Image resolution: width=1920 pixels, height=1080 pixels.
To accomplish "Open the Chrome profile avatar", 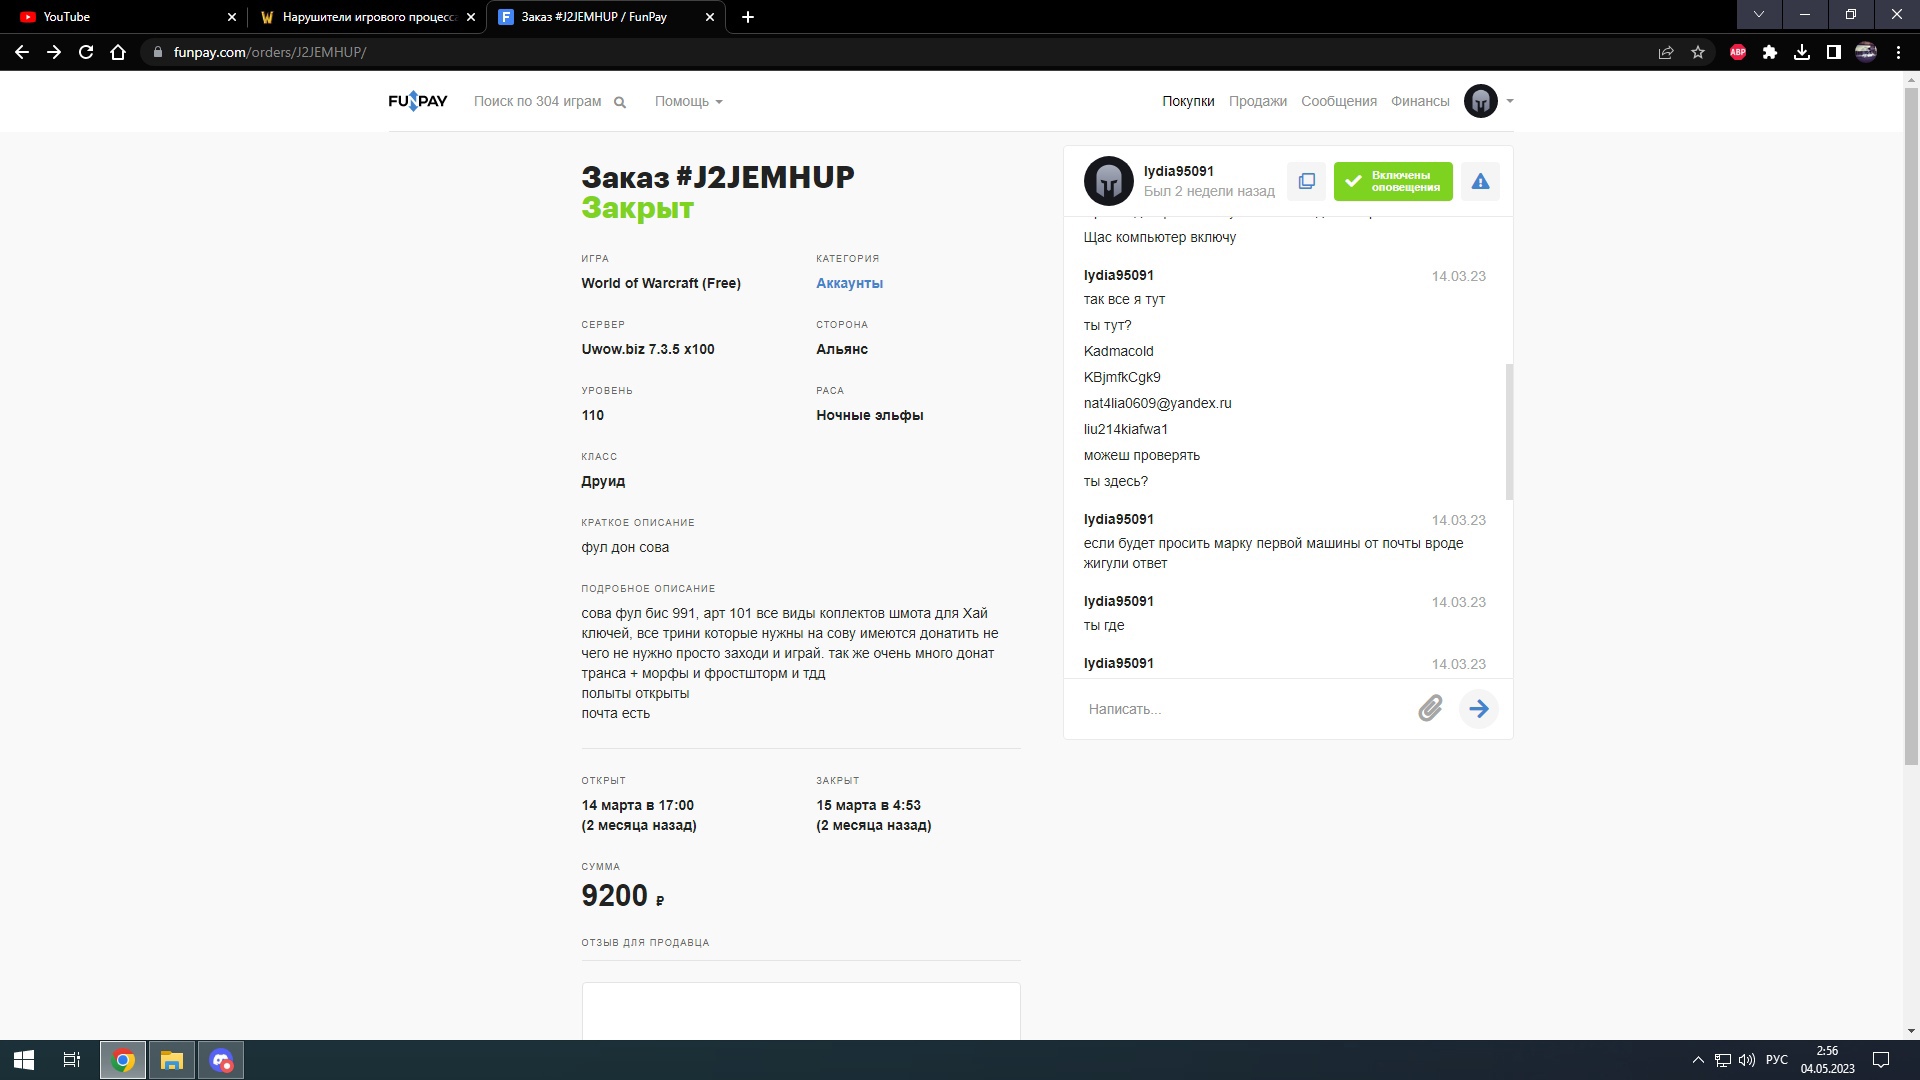I will tap(1866, 52).
